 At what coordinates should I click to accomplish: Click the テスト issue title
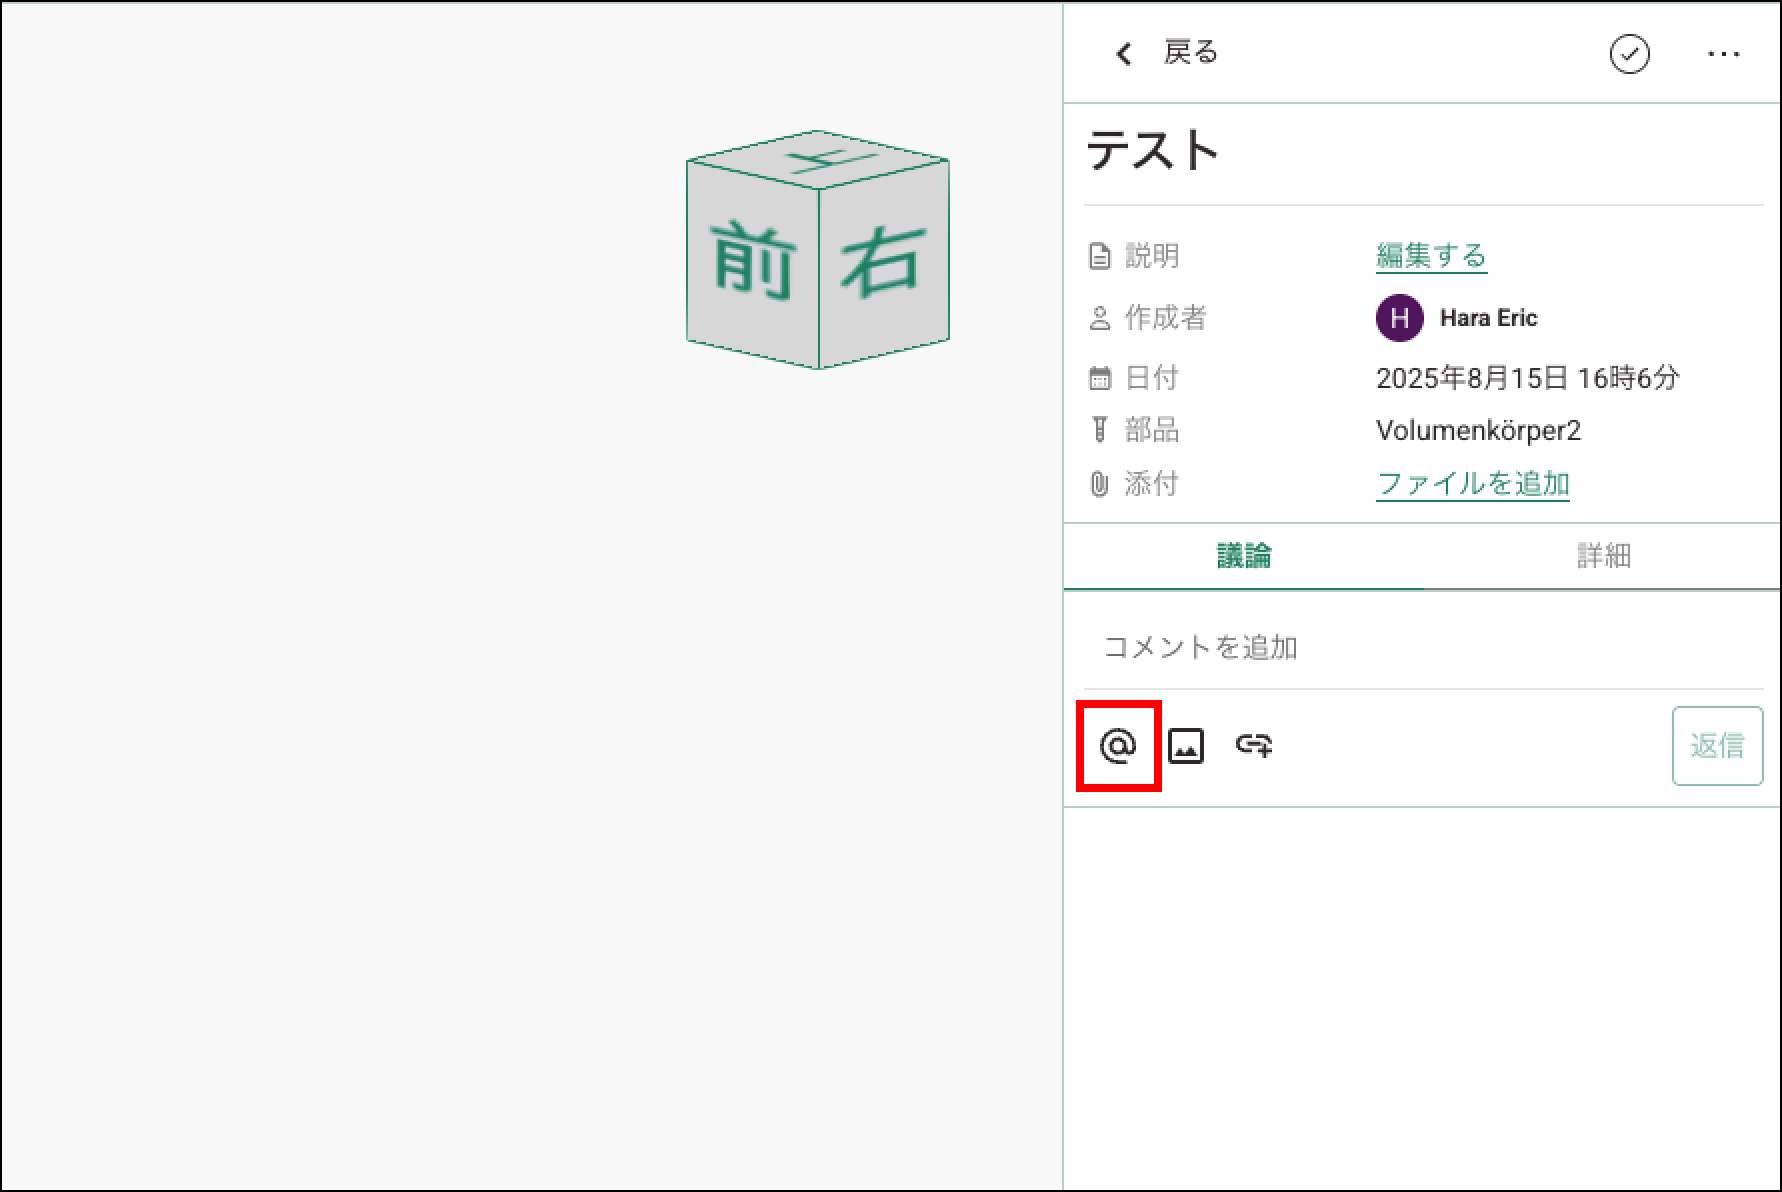(x=1153, y=152)
